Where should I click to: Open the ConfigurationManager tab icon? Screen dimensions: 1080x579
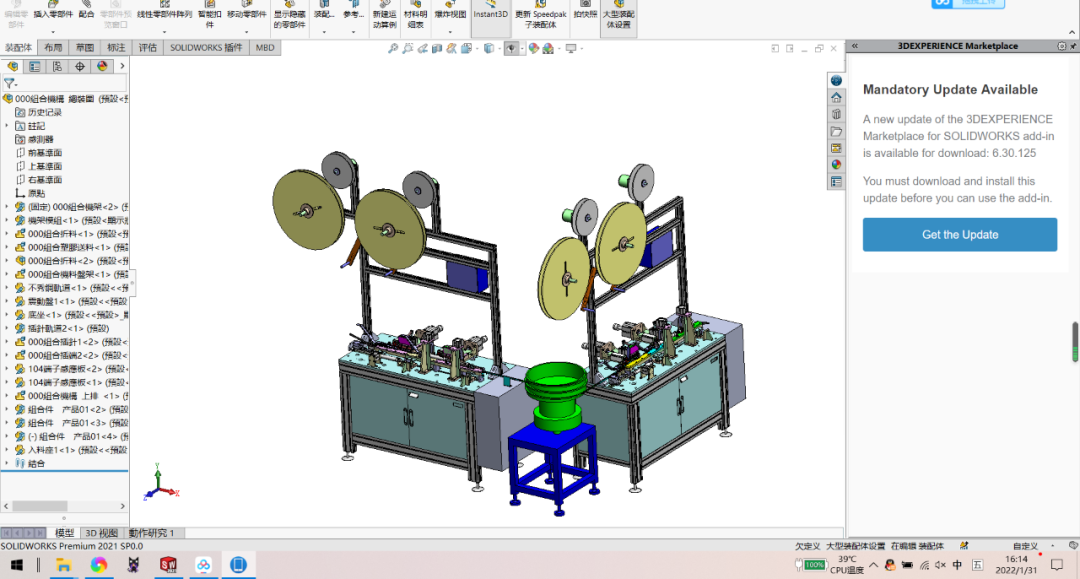pos(57,66)
